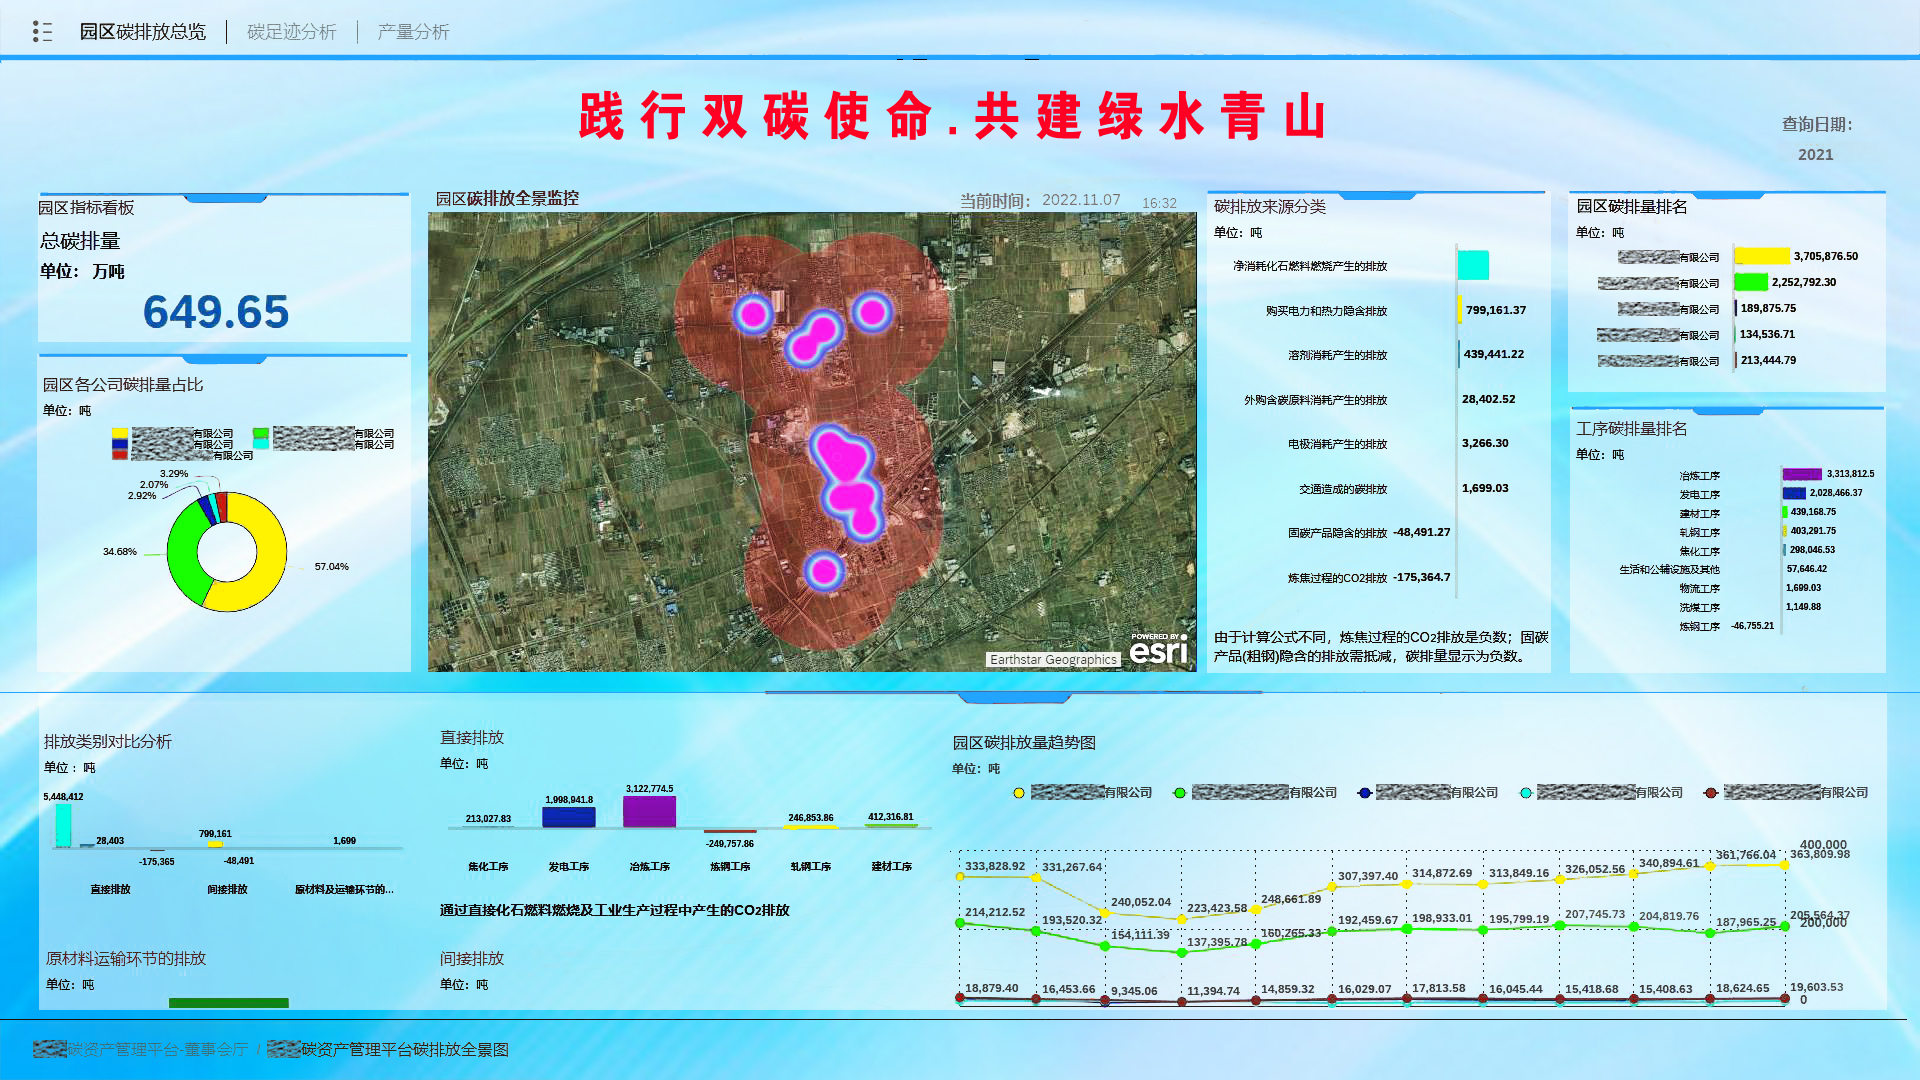Switch to the 碳足迹分析 tab

point(291,32)
